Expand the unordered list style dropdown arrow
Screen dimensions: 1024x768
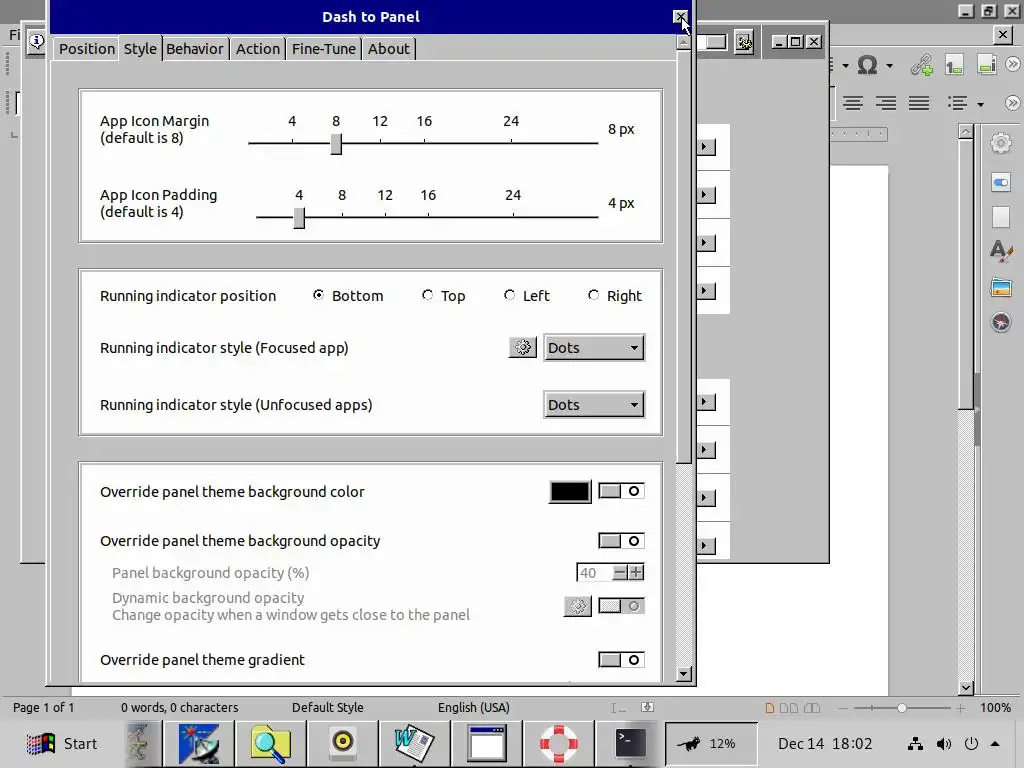tap(980, 104)
